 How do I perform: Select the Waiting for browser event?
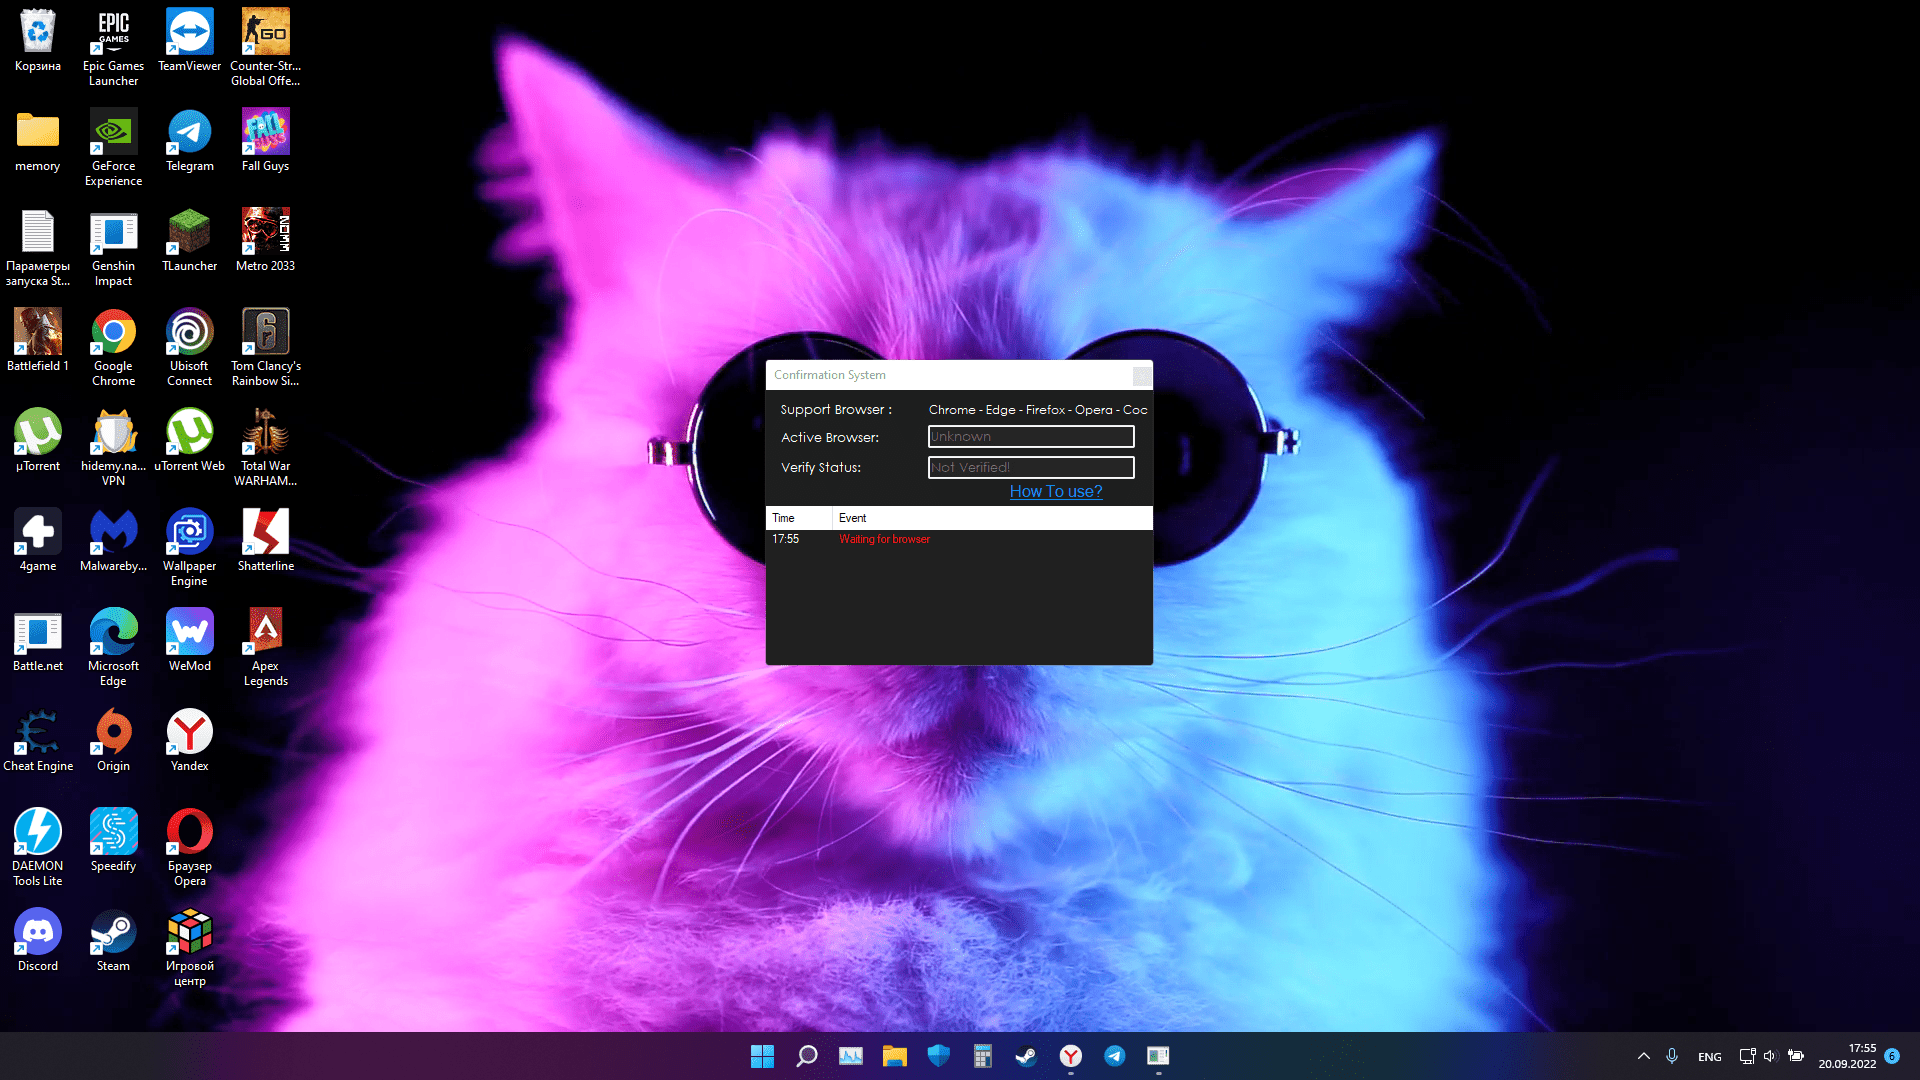tap(884, 539)
